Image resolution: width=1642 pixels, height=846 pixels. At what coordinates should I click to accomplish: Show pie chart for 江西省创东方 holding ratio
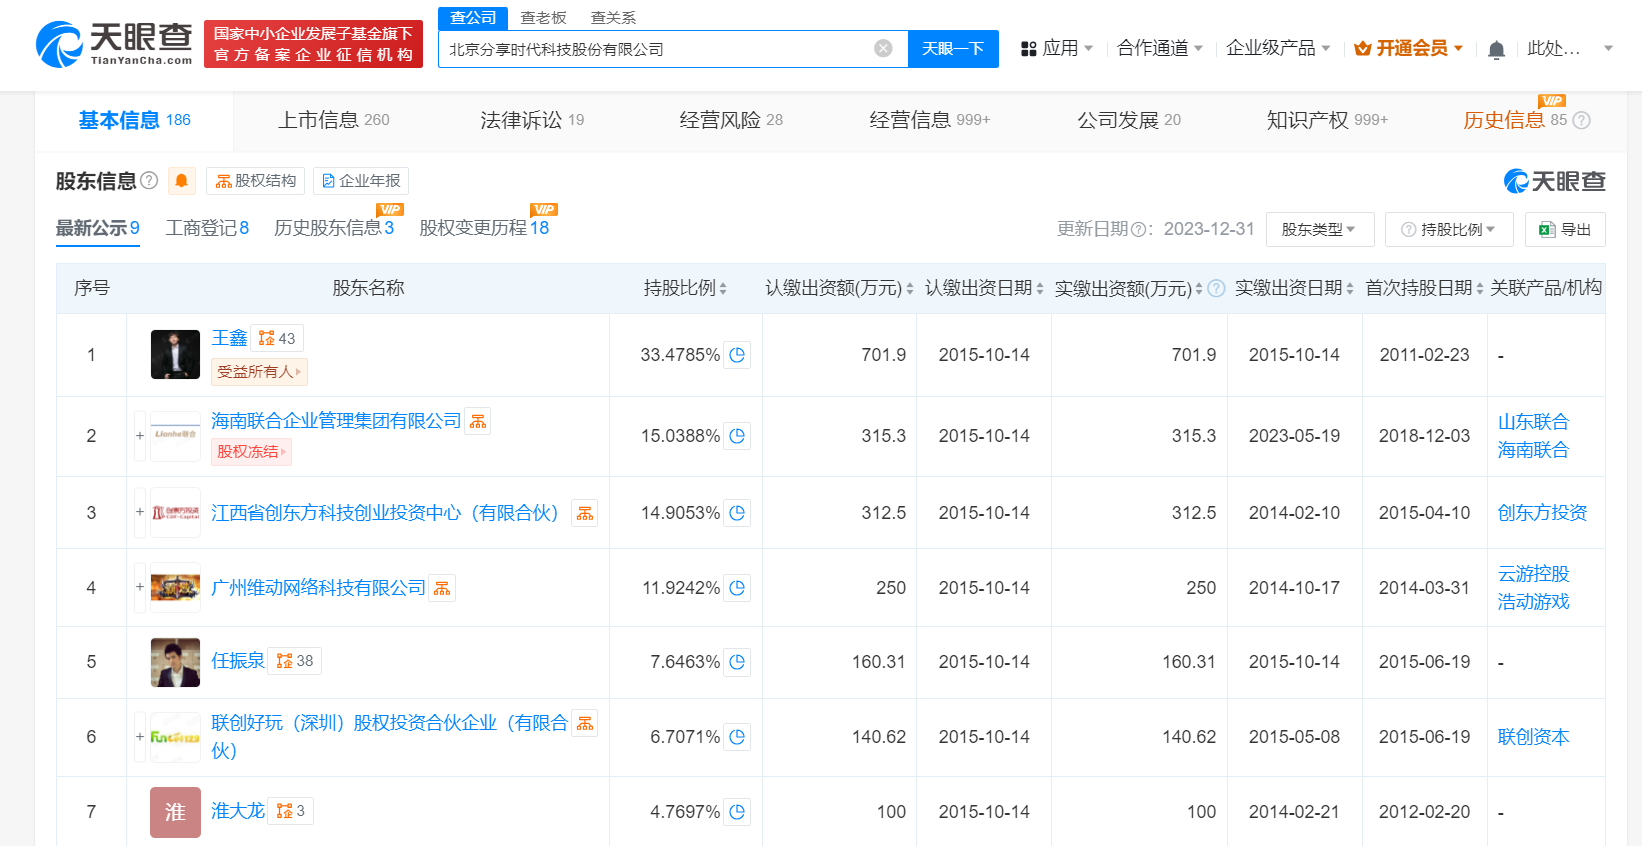[x=737, y=513]
